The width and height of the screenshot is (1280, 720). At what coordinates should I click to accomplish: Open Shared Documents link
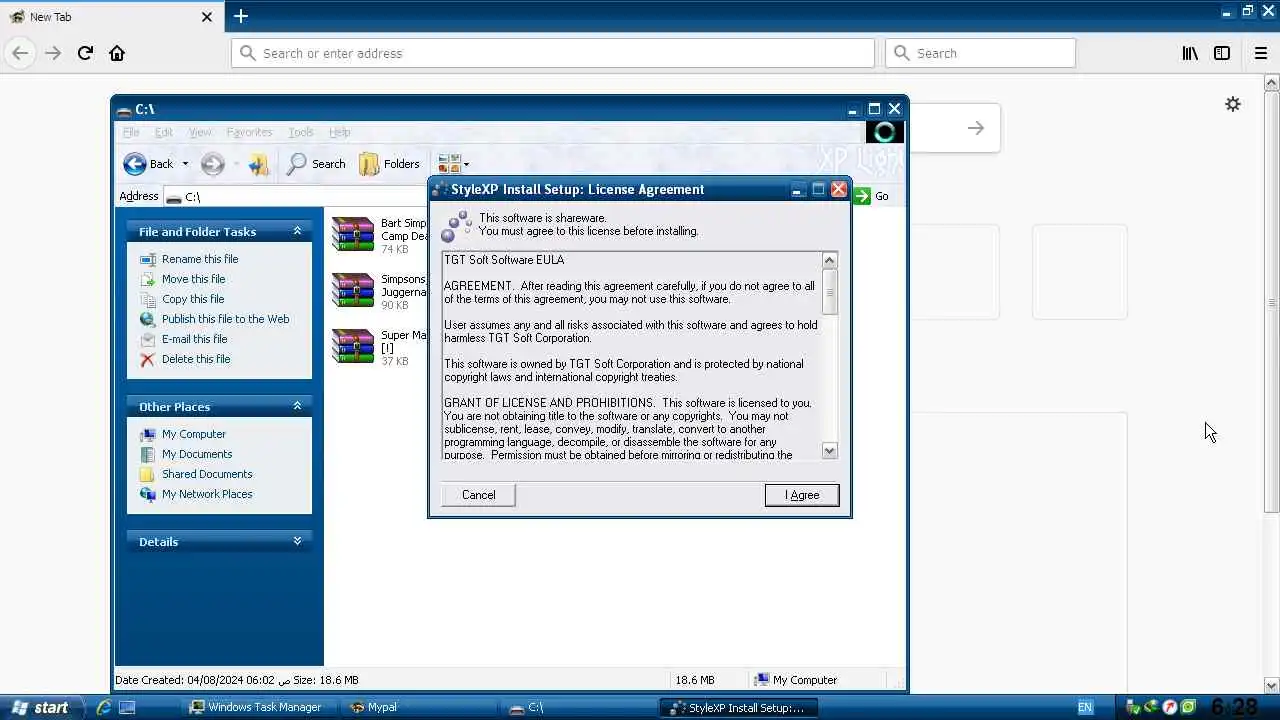point(207,474)
